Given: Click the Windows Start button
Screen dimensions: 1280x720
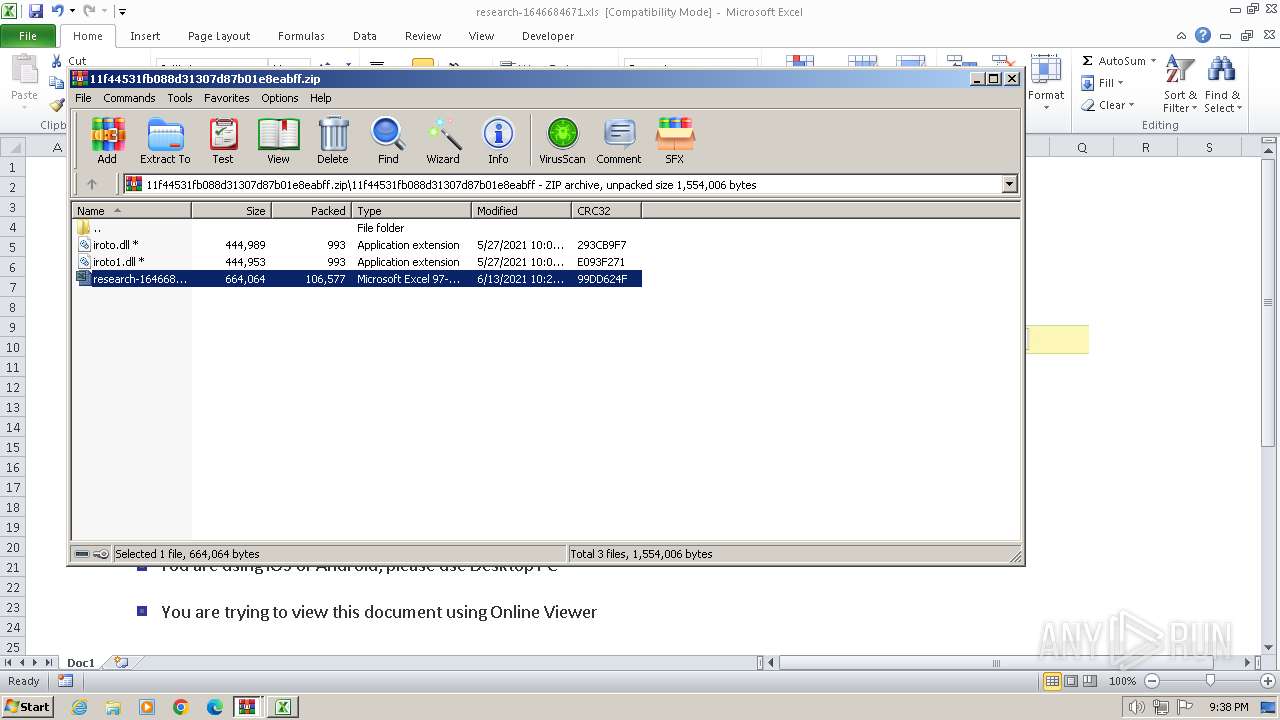Looking at the screenshot, I should [x=28, y=707].
